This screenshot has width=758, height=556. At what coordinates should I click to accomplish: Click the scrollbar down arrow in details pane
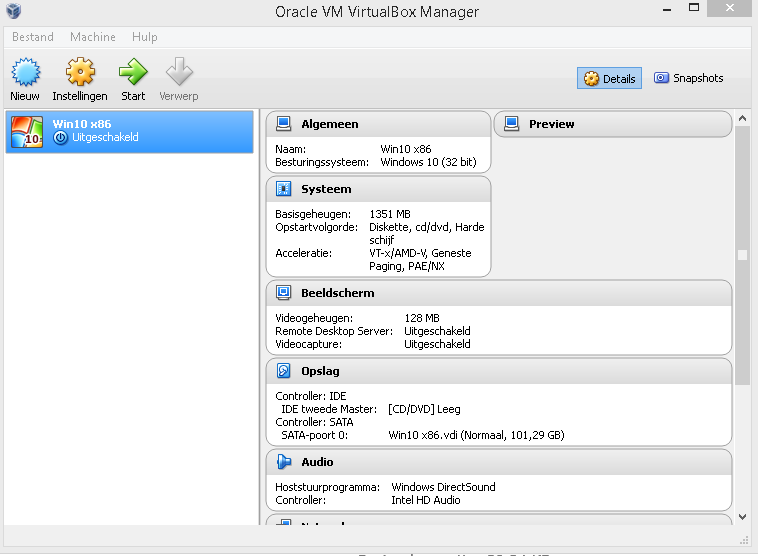click(742, 517)
